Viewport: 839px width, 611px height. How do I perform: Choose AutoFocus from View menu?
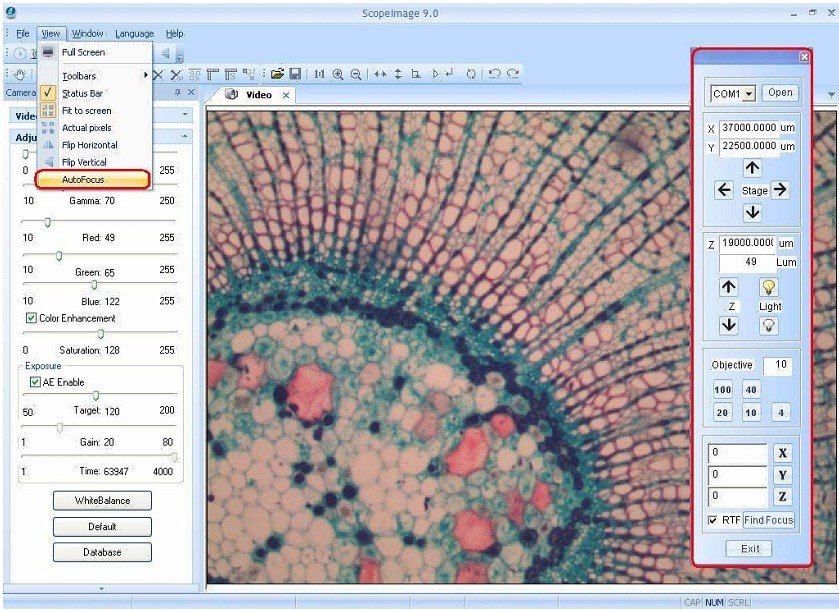coord(93,179)
